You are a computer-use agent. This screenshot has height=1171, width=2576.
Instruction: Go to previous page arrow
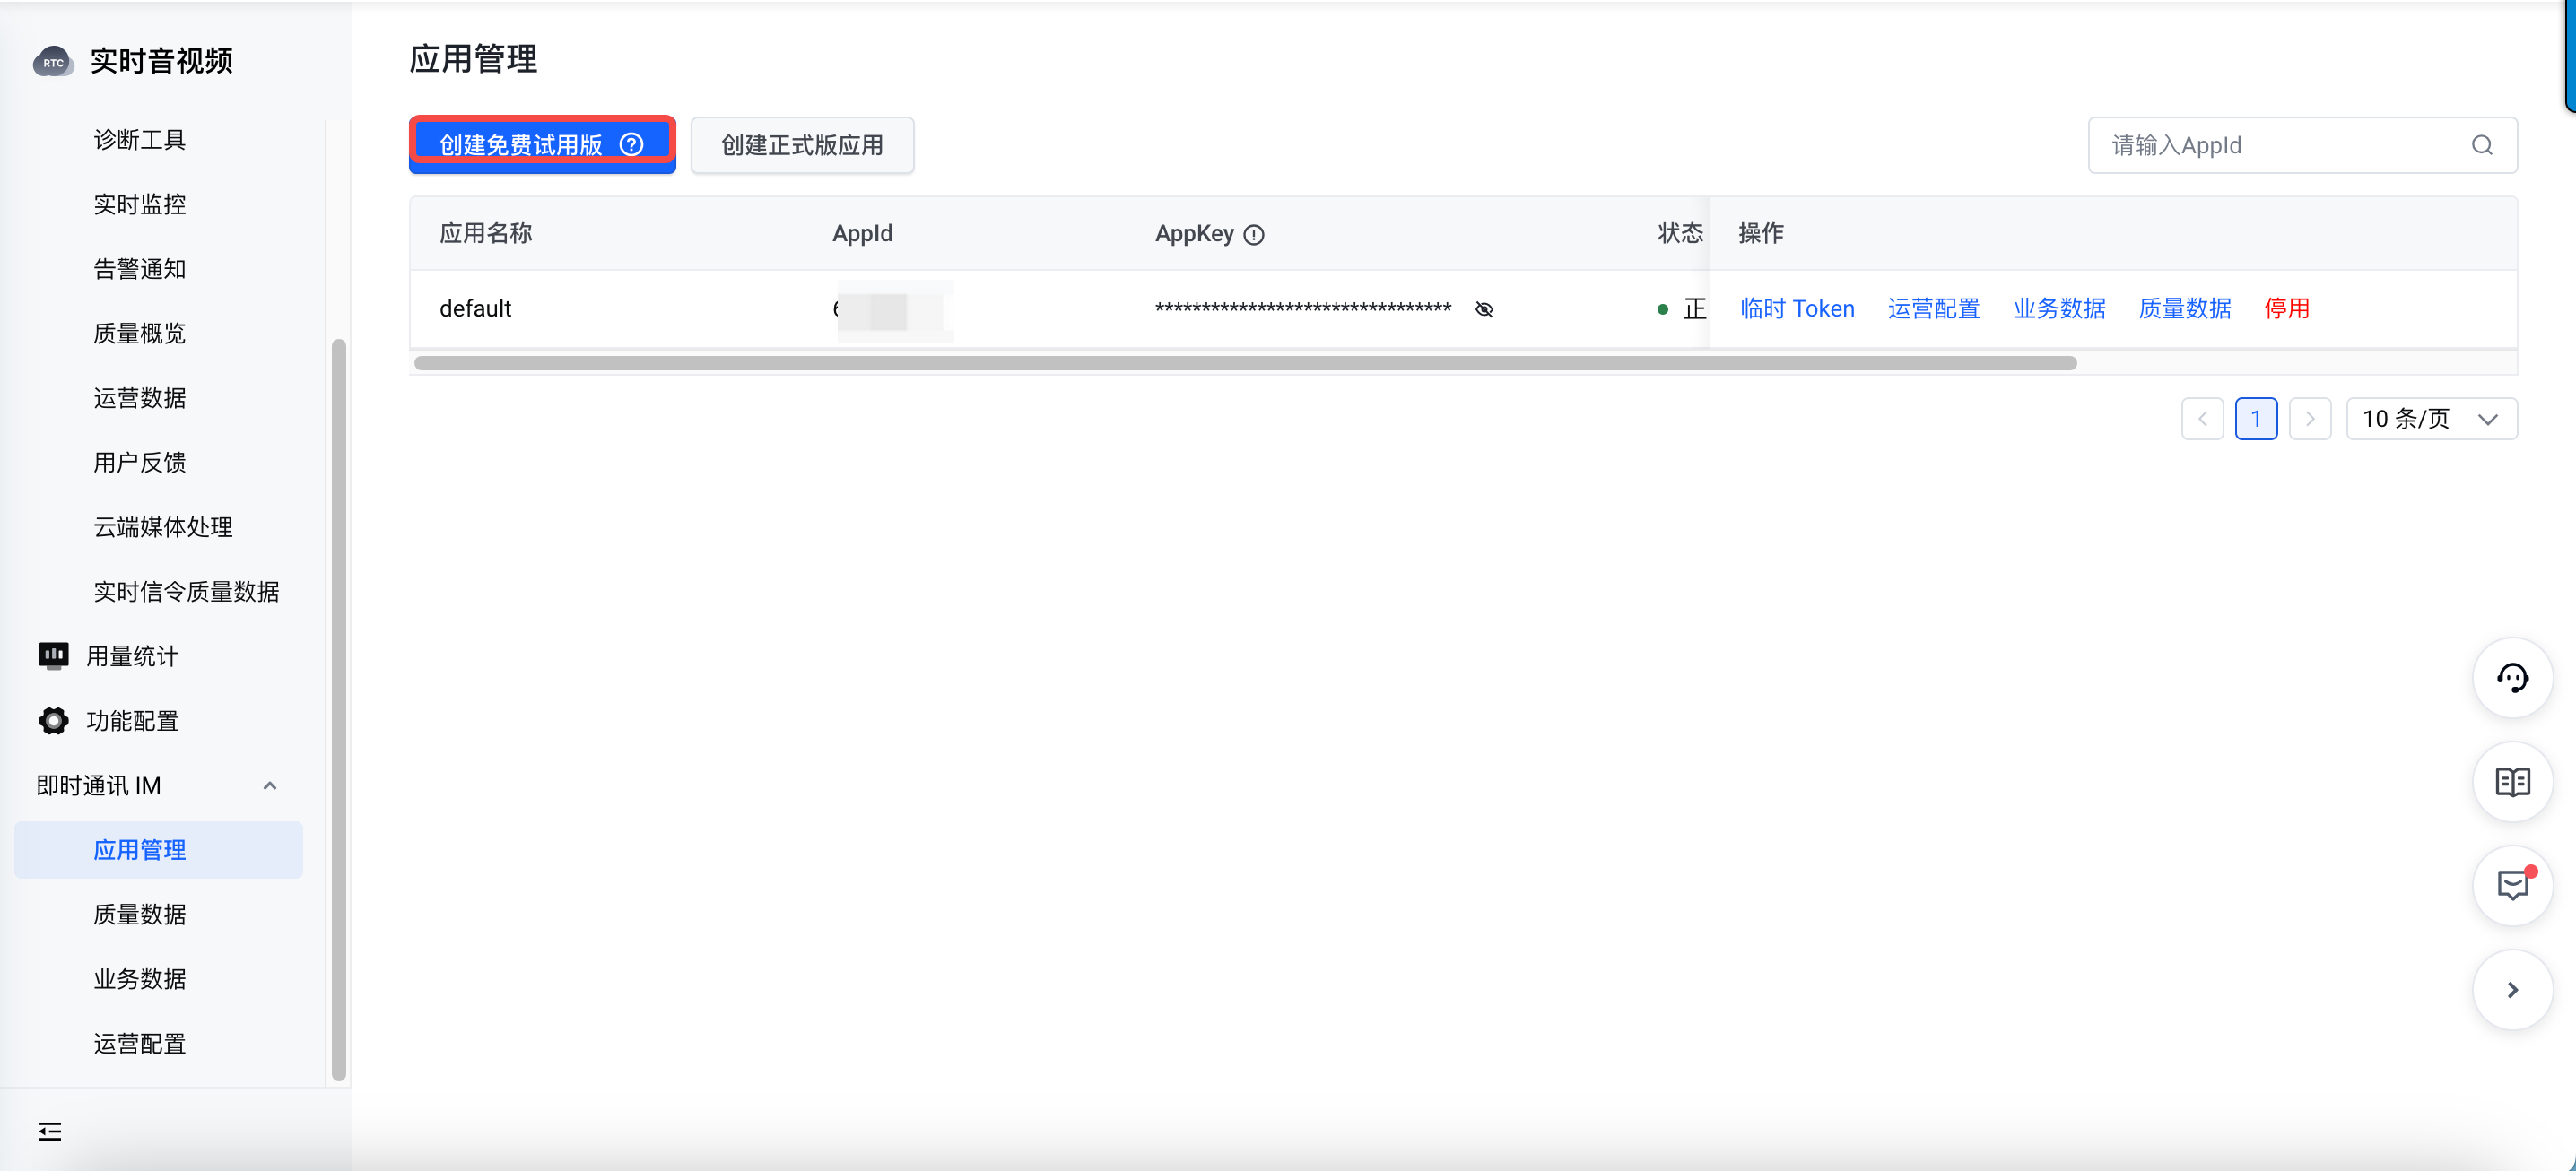2202,419
